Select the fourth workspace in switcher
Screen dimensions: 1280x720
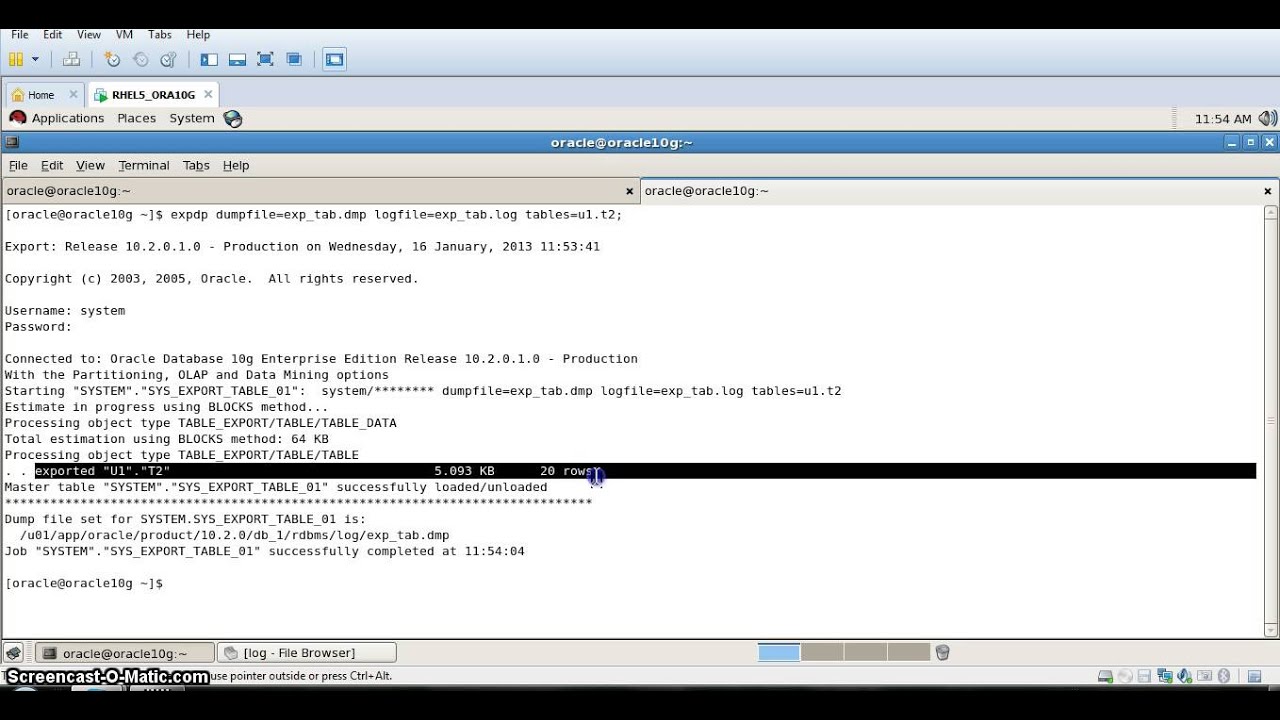click(908, 653)
